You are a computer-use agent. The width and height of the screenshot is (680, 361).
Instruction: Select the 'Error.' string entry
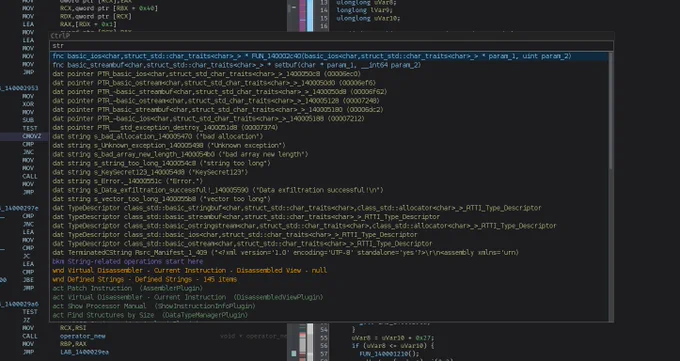[x=329, y=181]
